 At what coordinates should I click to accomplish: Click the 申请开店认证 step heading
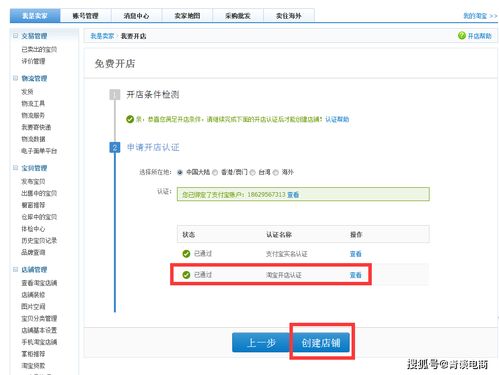click(x=153, y=147)
